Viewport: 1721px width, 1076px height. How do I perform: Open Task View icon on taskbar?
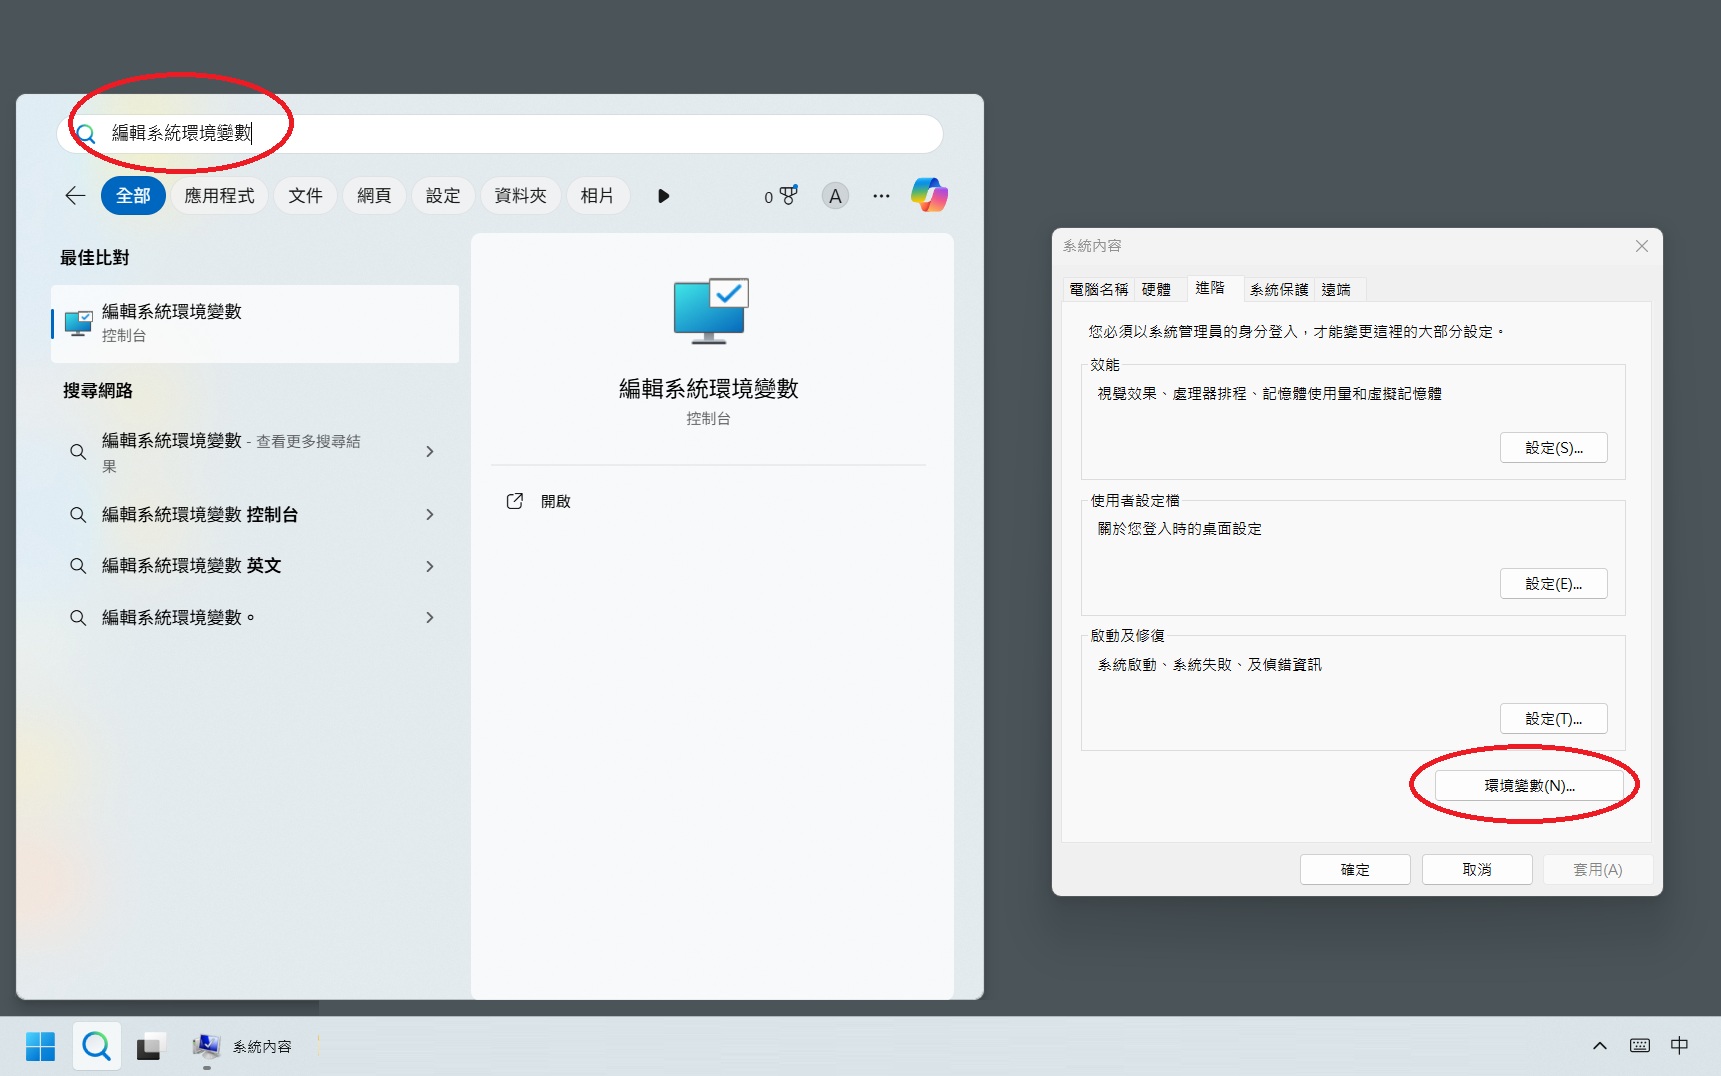[x=149, y=1046]
